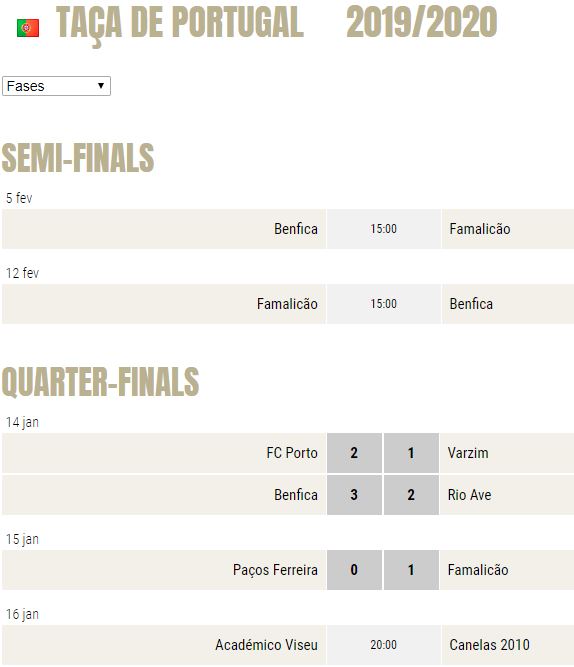Image resolution: width=574 pixels, height=667 pixels.
Task: Click Varzim score 1
Action: point(411,453)
